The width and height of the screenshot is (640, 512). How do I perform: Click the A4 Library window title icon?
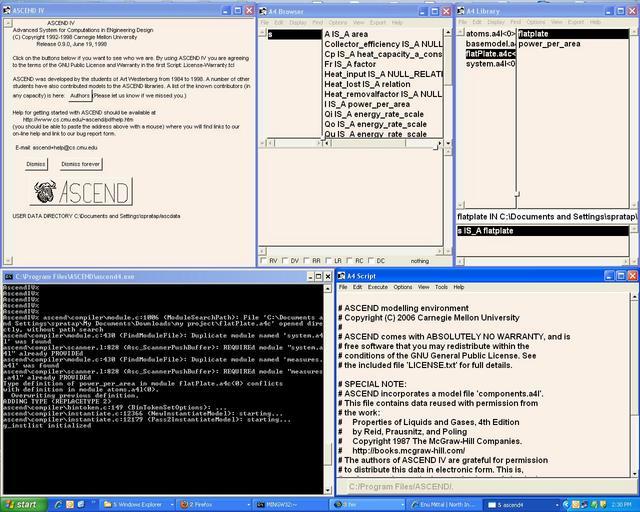(x=461, y=9)
